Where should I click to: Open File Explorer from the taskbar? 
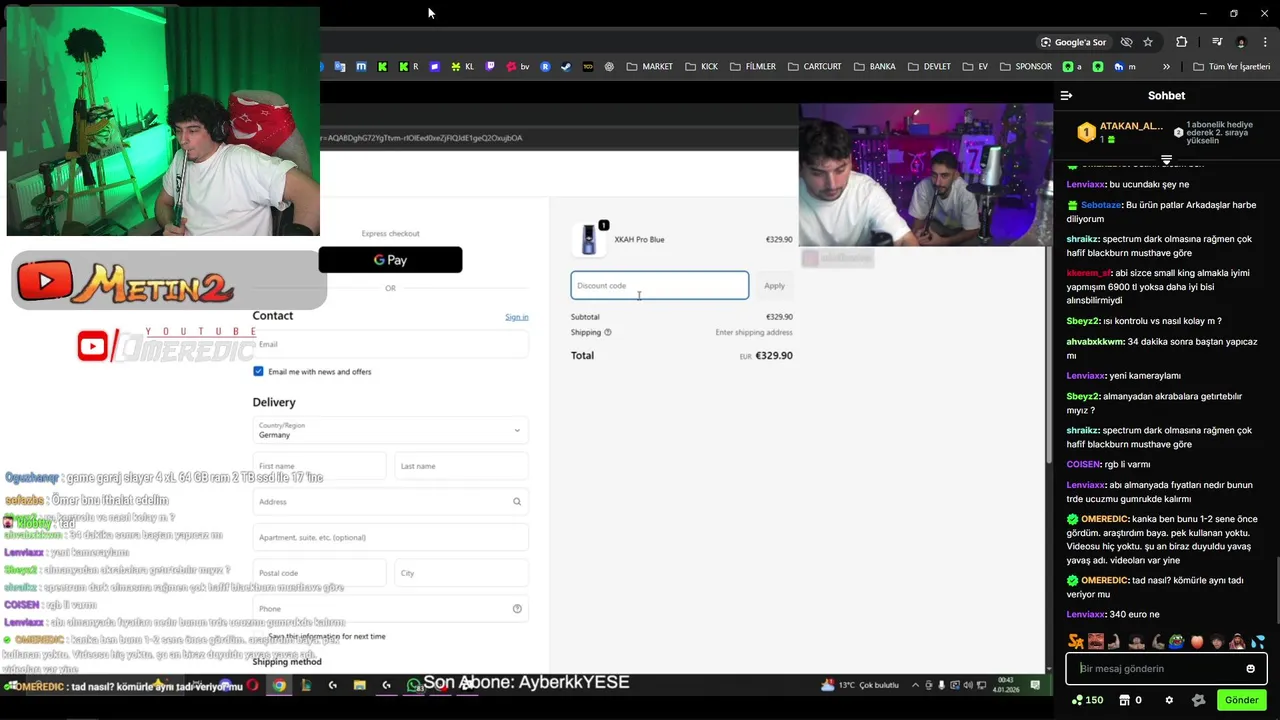click(x=359, y=685)
